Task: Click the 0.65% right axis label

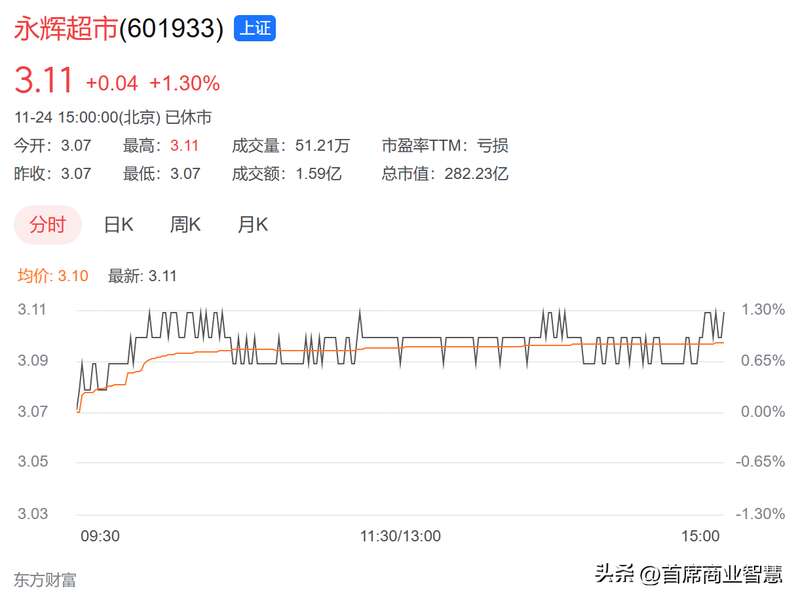Action: pos(763,361)
